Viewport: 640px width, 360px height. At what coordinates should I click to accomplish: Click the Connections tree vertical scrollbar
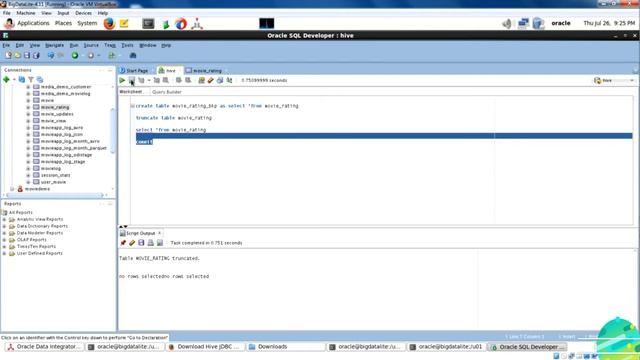click(113, 131)
